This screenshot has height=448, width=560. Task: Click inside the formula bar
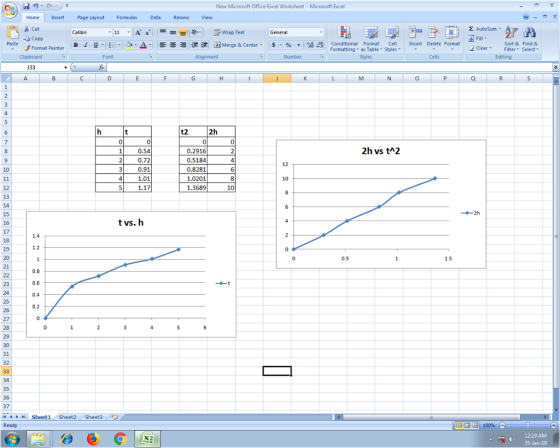click(329, 67)
